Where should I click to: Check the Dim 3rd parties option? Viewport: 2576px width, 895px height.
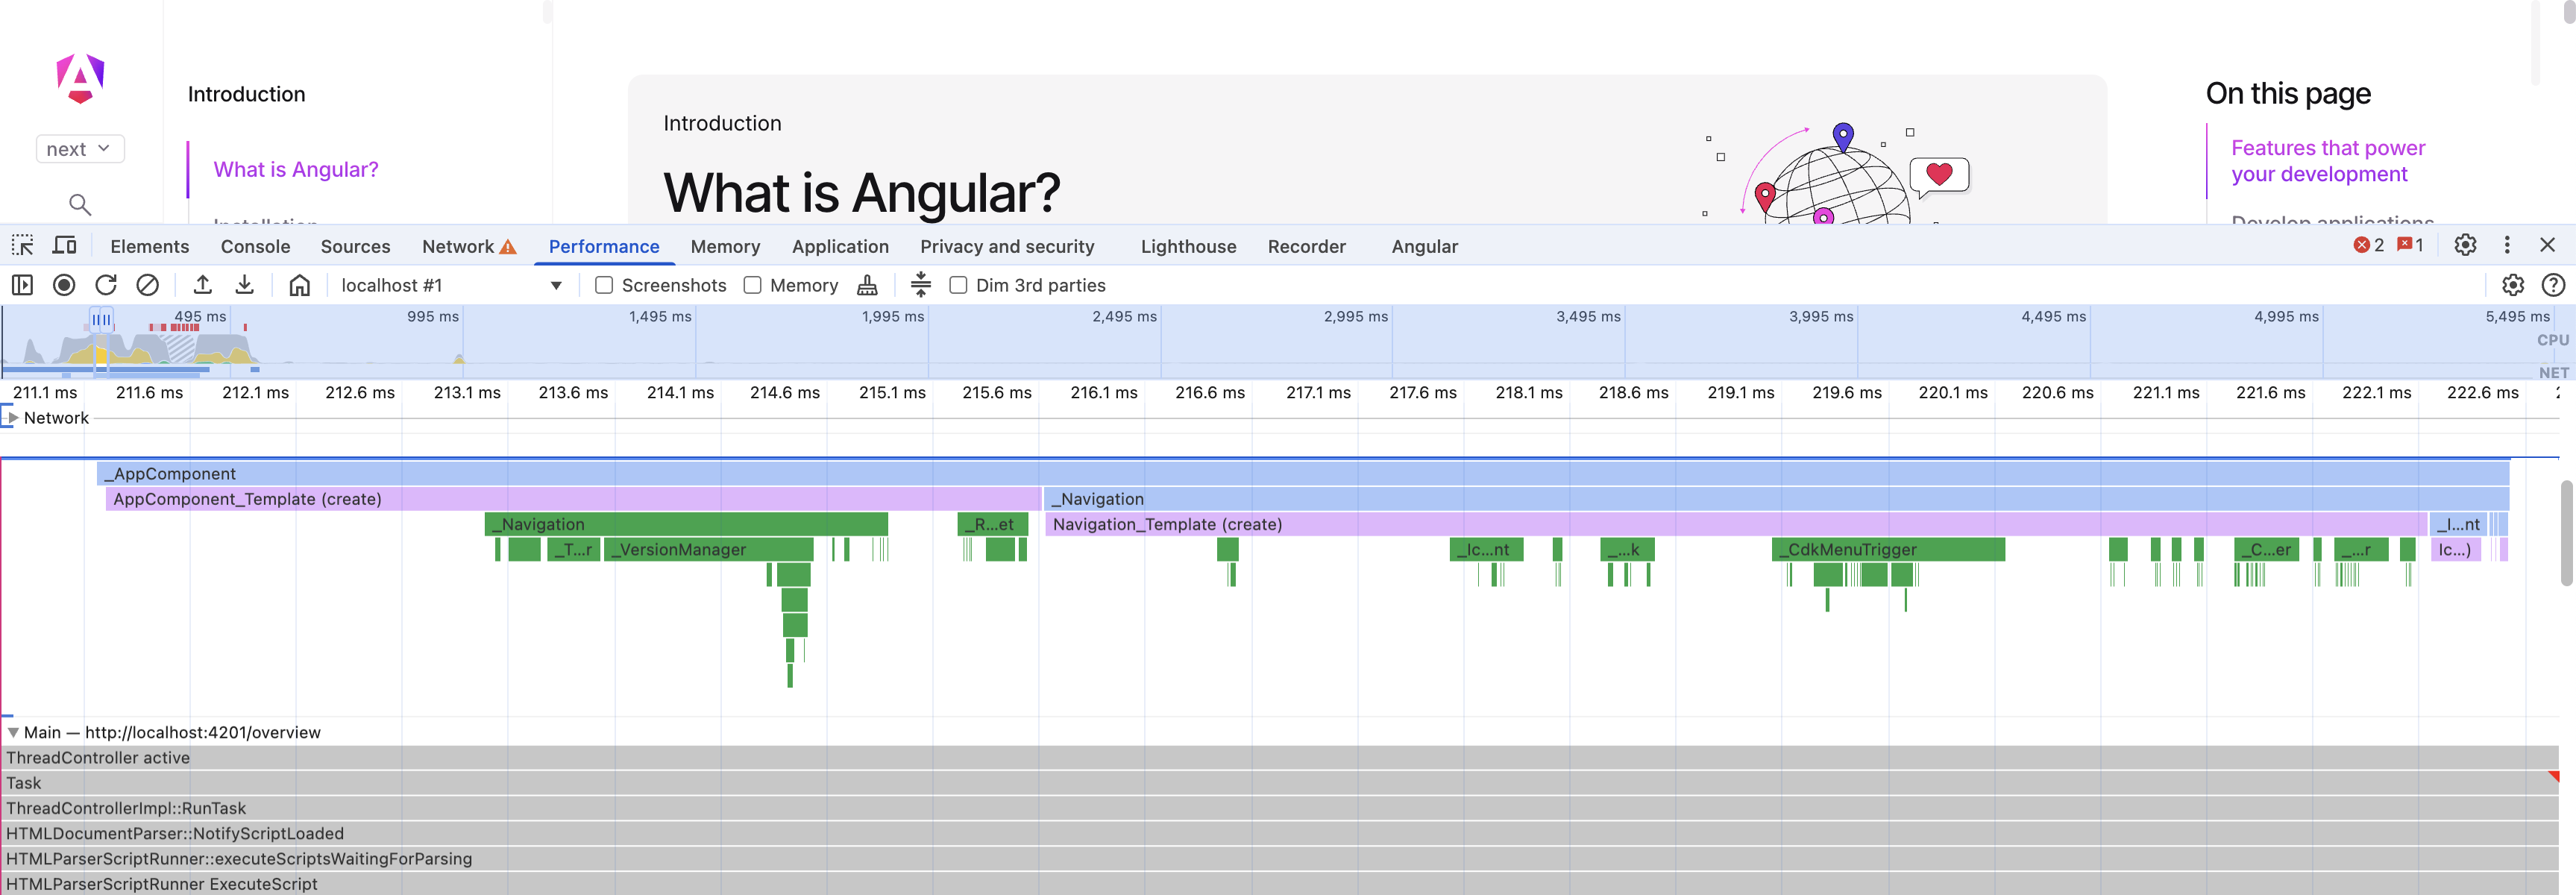[958, 285]
